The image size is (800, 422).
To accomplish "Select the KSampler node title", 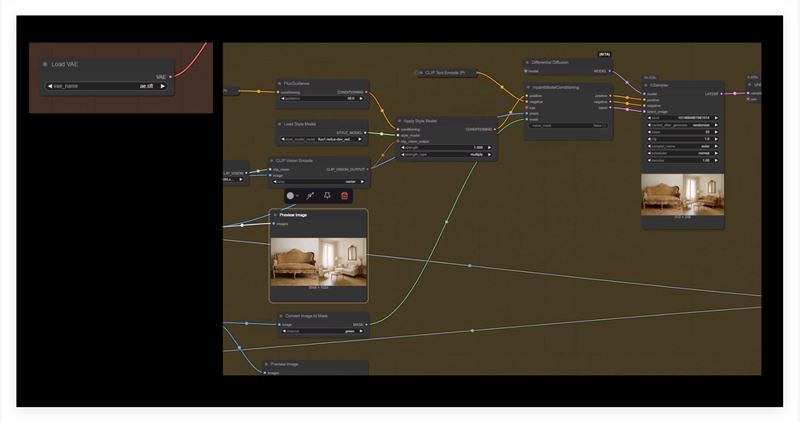I will tap(659, 85).
